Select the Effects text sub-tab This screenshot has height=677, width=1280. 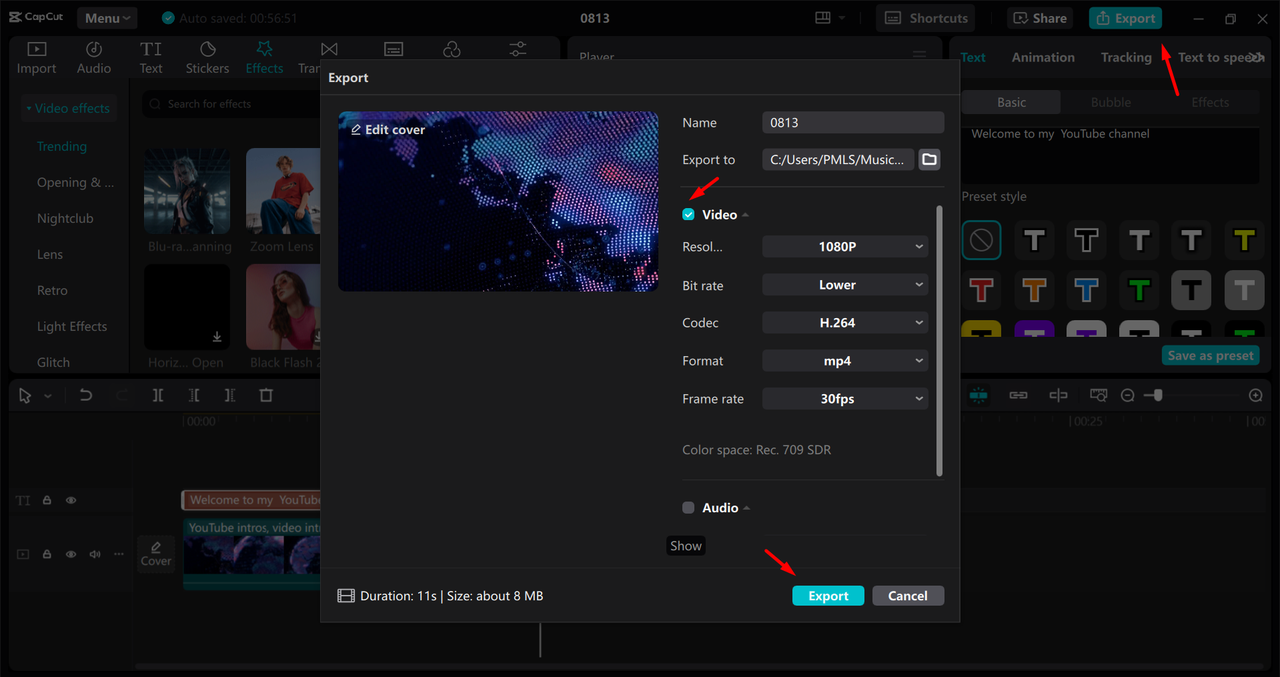point(1210,102)
